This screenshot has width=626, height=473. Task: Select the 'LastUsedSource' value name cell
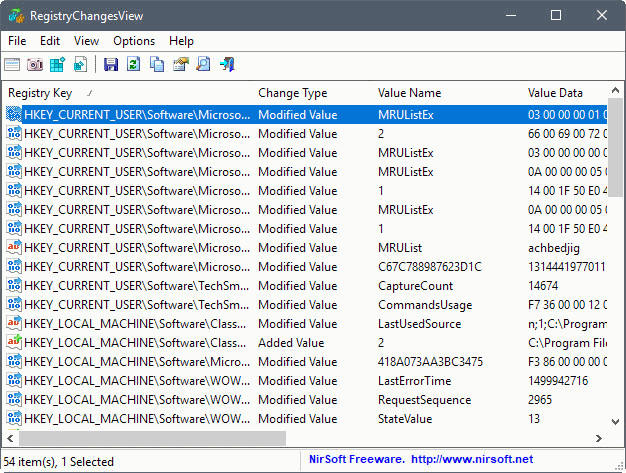coord(420,324)
